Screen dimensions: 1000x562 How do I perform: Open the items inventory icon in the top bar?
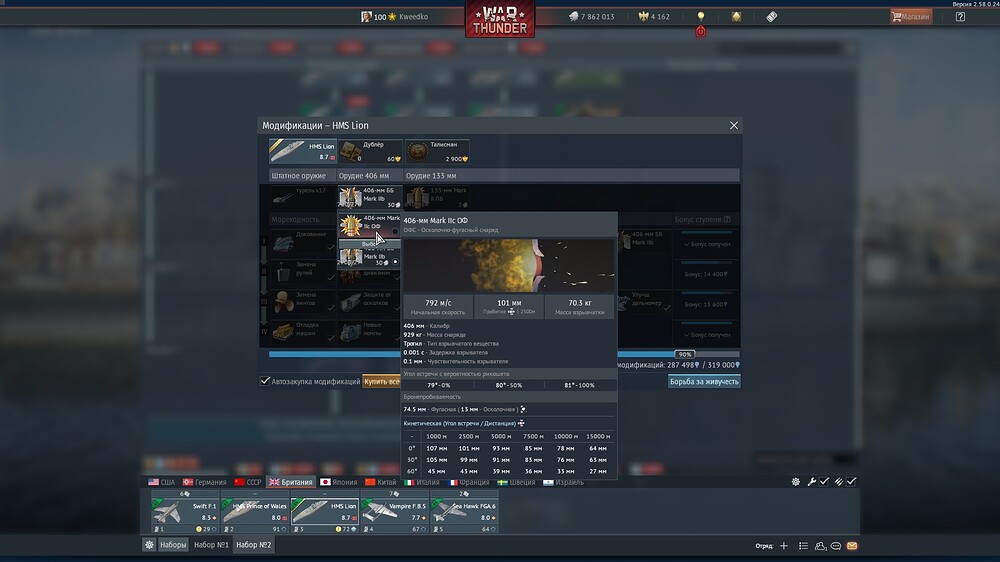[771, 17]
